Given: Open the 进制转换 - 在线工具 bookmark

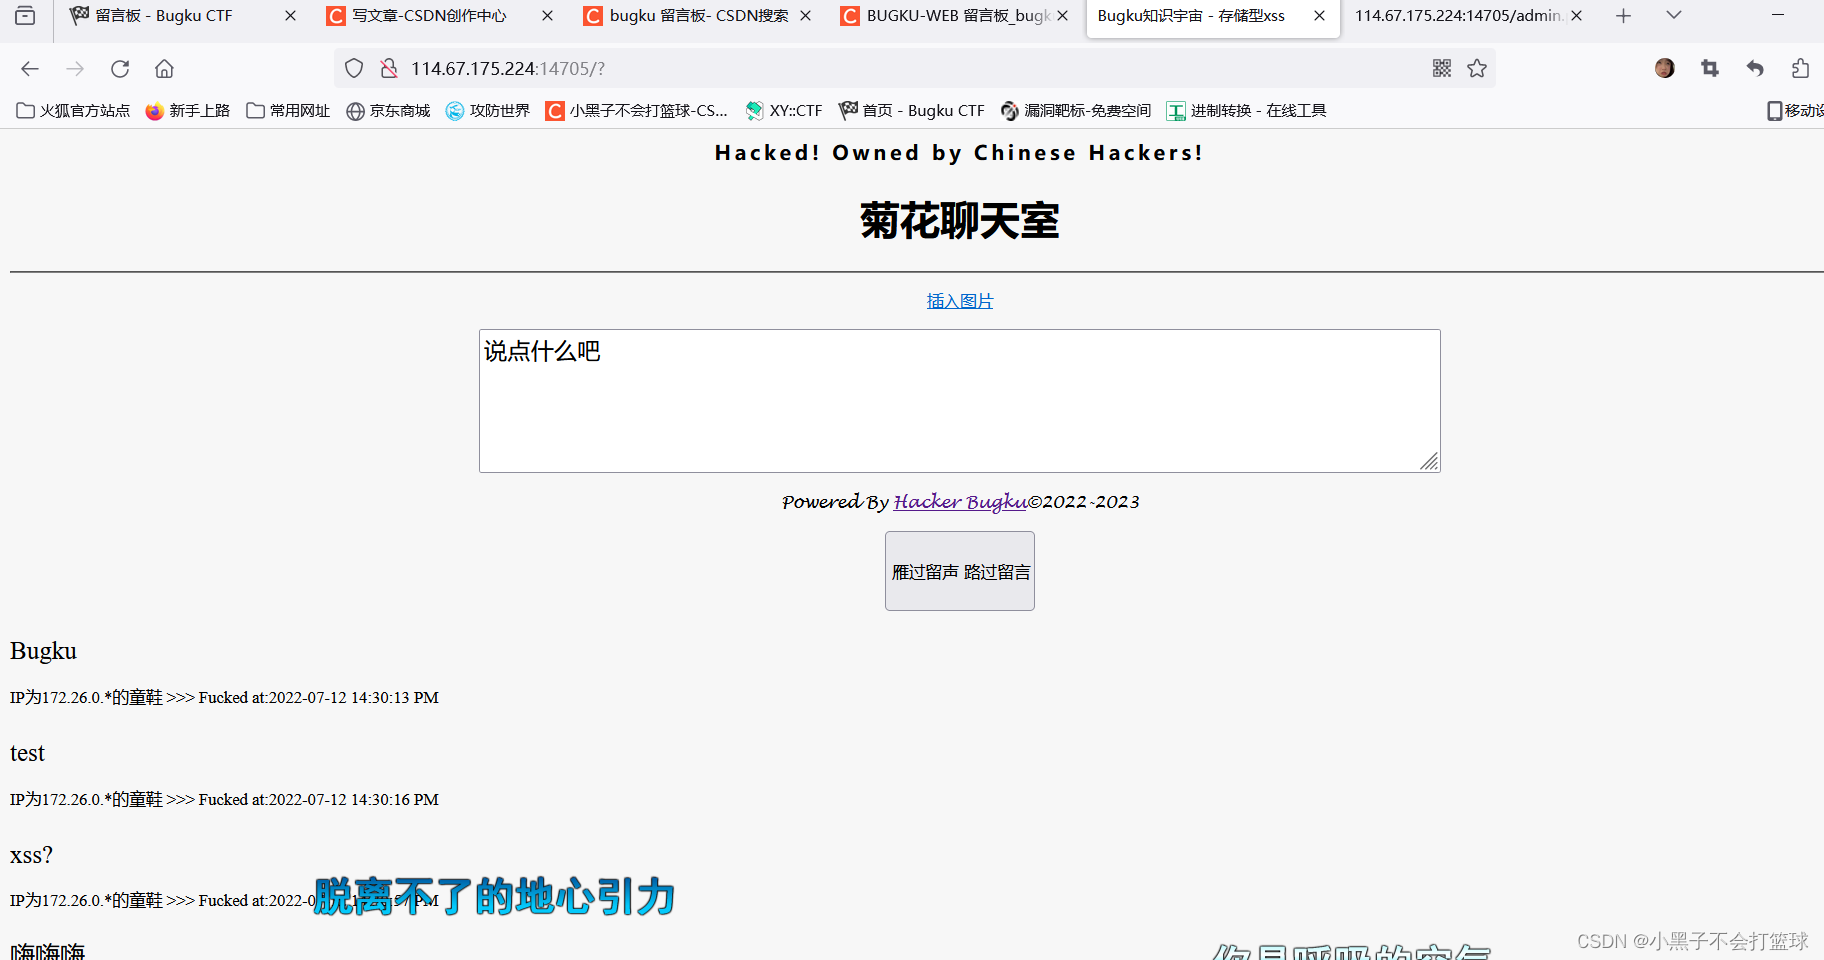Looking at the screenshot, I should click(x=1247, y=111).
